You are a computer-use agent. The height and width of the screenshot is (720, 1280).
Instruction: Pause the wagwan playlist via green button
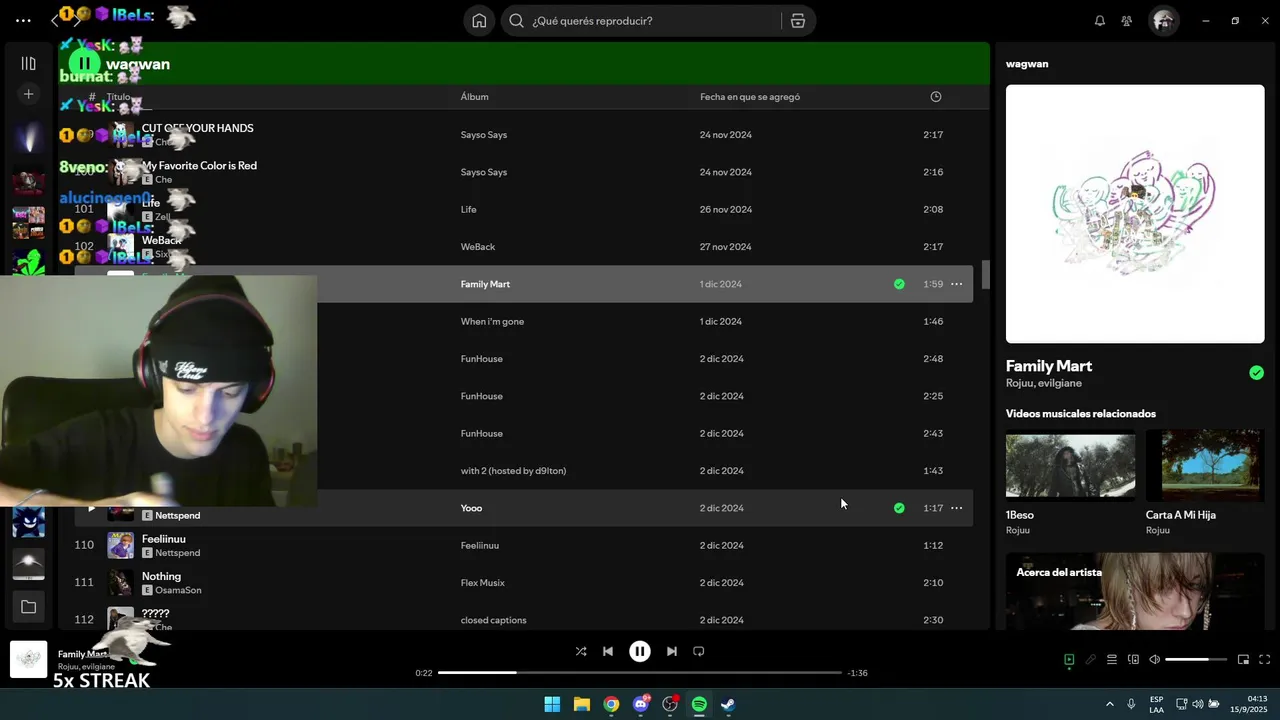[x=84, y=64]
